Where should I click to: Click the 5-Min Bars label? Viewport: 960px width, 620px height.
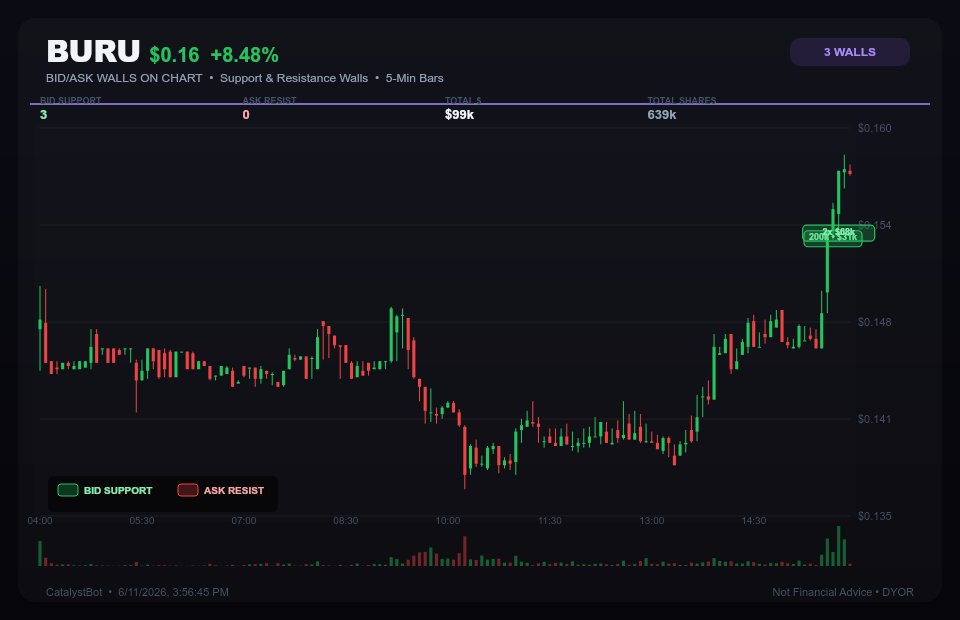(x=414, y=78)
